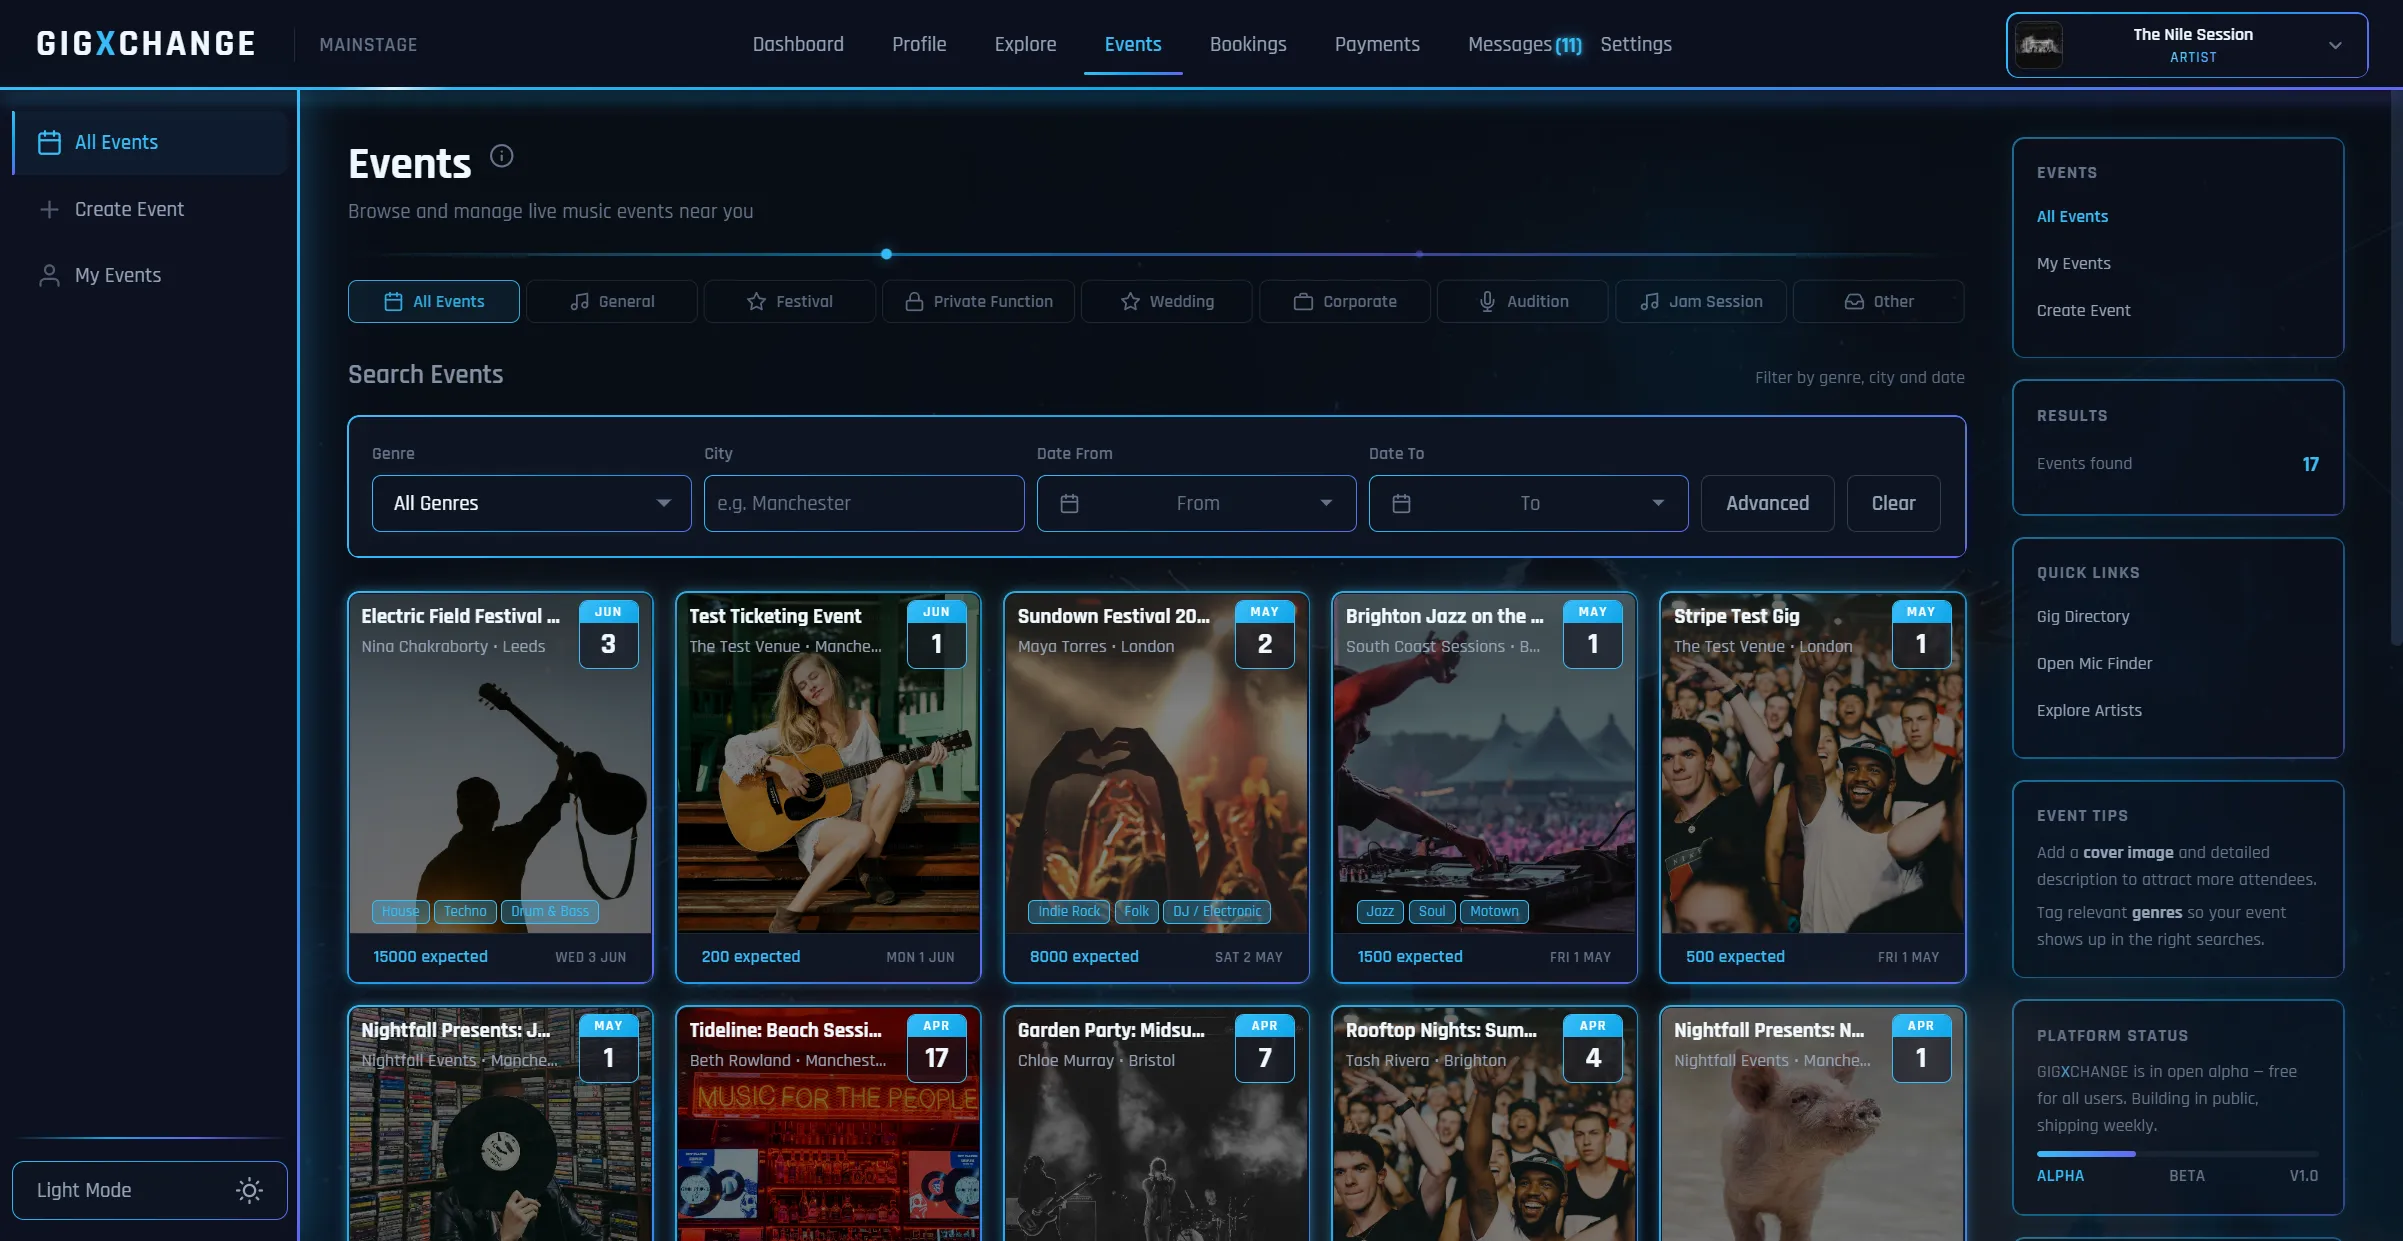
Task: Click All Events link in right Events panel
Action: 2072,216
